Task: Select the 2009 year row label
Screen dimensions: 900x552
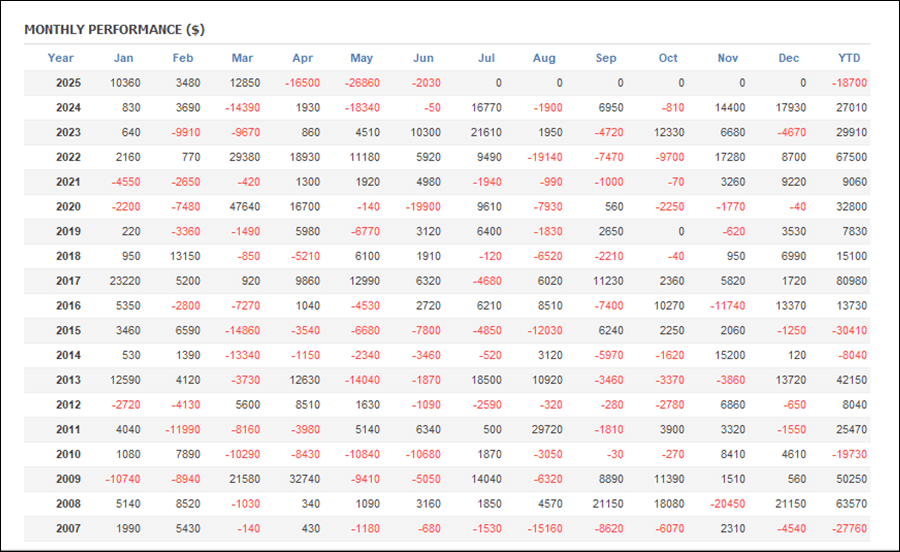Action: (68, 479)
